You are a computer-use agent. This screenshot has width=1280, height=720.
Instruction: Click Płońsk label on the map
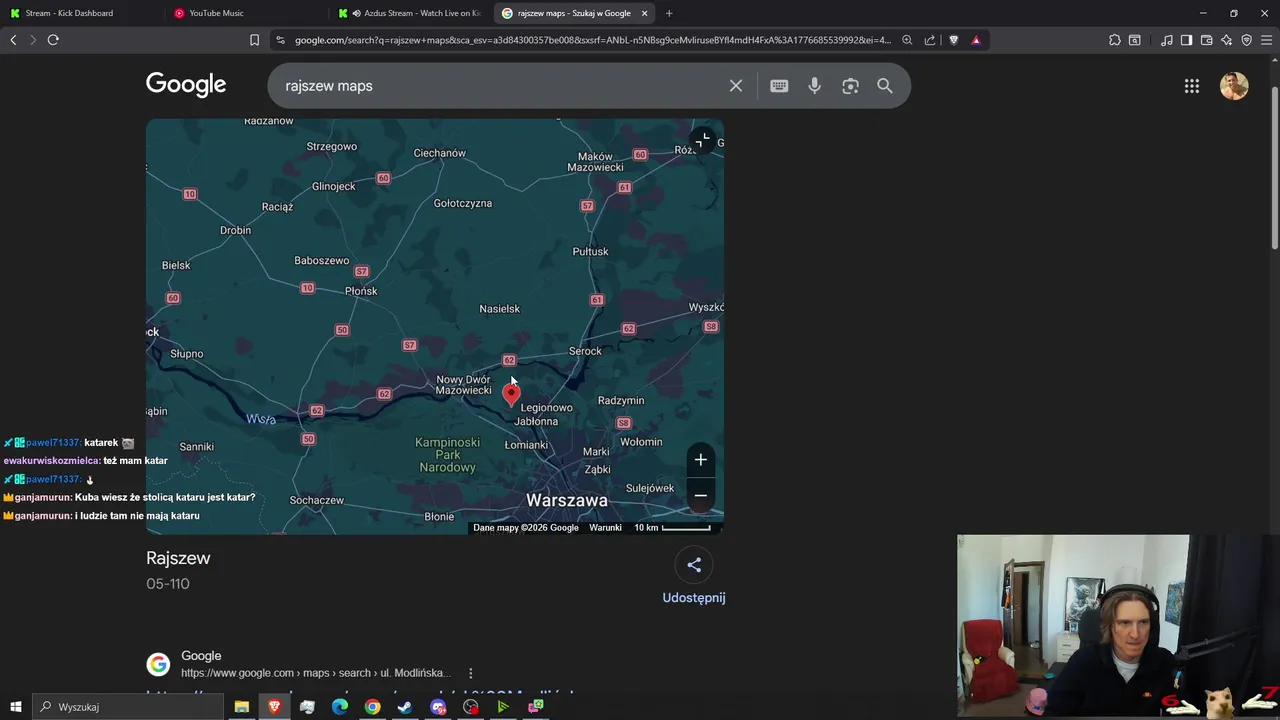pyautogui.click(x=361, y=291)
